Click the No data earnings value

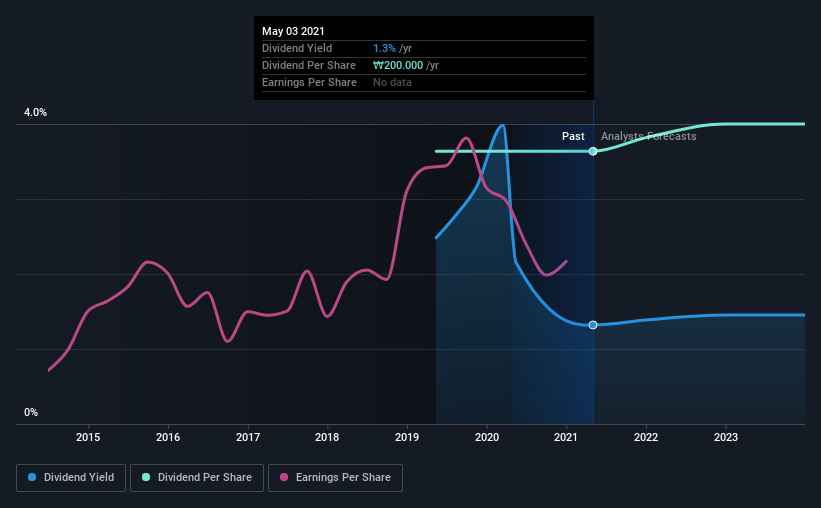(392, 82)
